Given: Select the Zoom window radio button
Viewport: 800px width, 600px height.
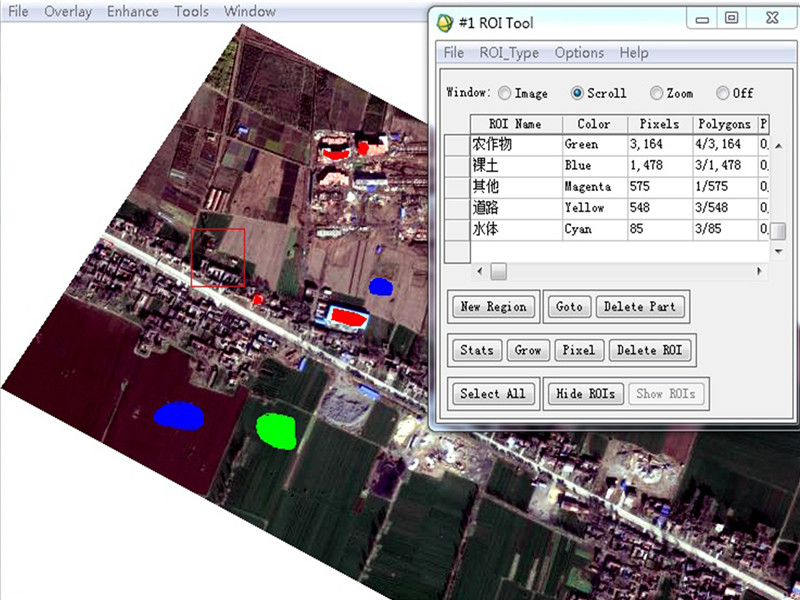Looking at the screenshot, I should pos(656,93).
